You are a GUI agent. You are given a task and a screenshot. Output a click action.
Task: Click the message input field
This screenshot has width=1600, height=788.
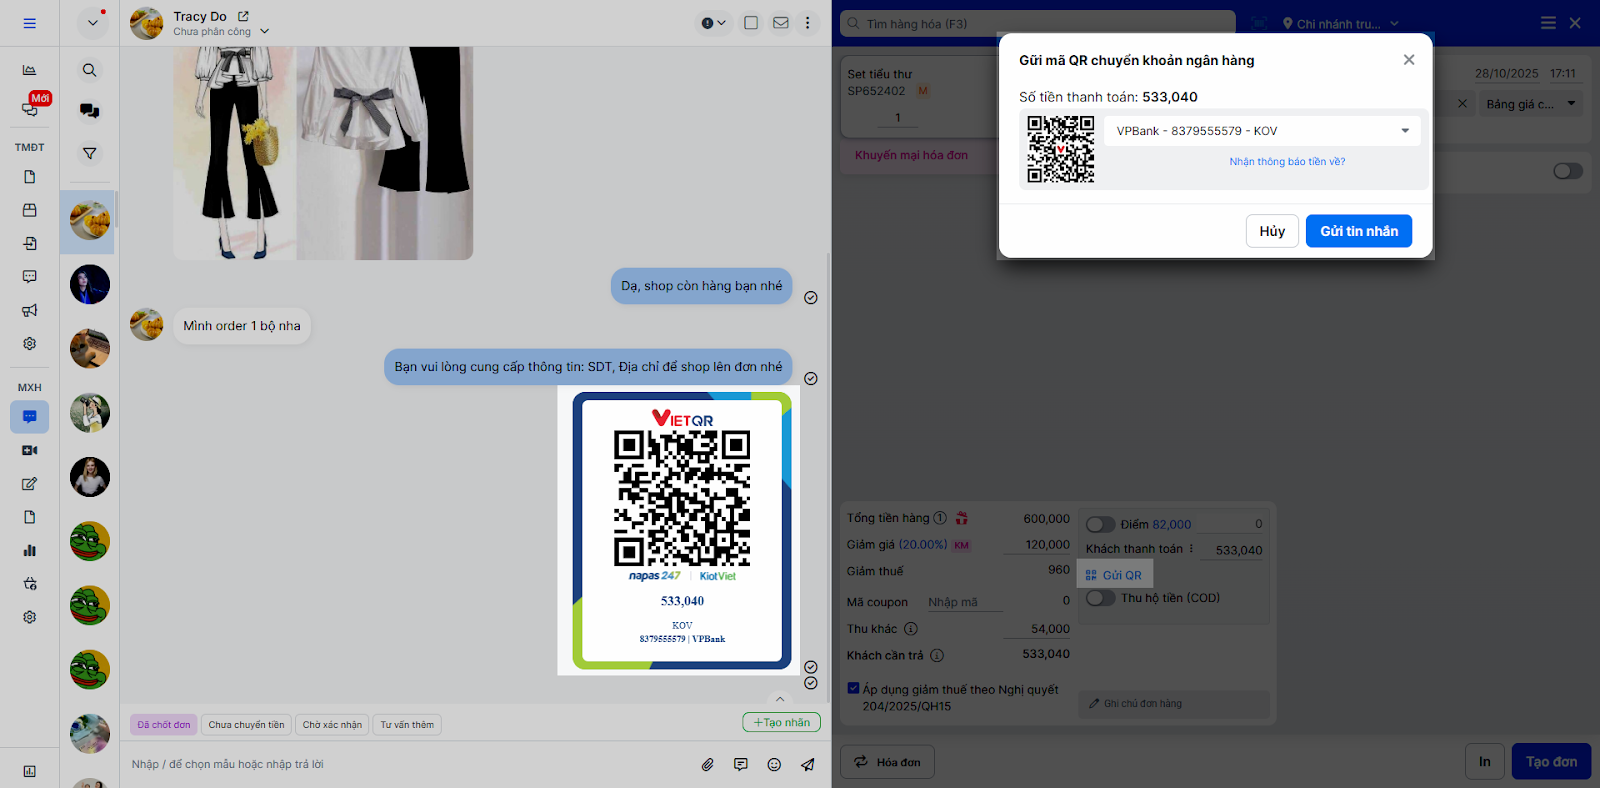410,765
